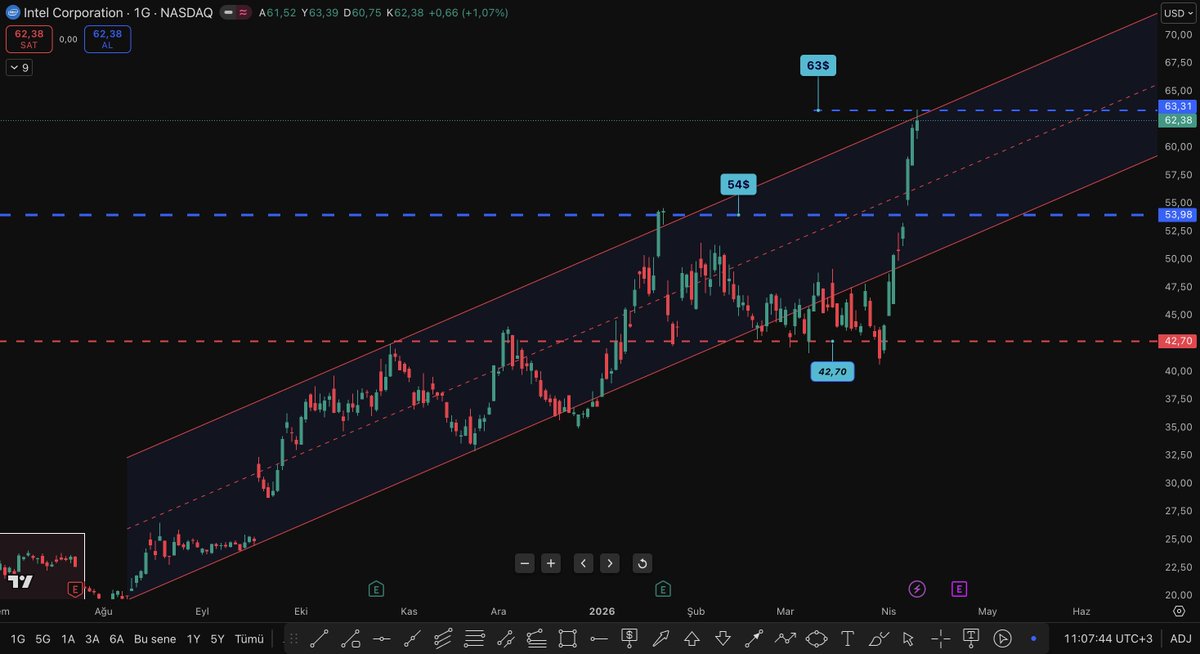Click the drawing toolbar drag handle
The height and width of the screenshot is (654, 1200).
(x=293, y=638)
